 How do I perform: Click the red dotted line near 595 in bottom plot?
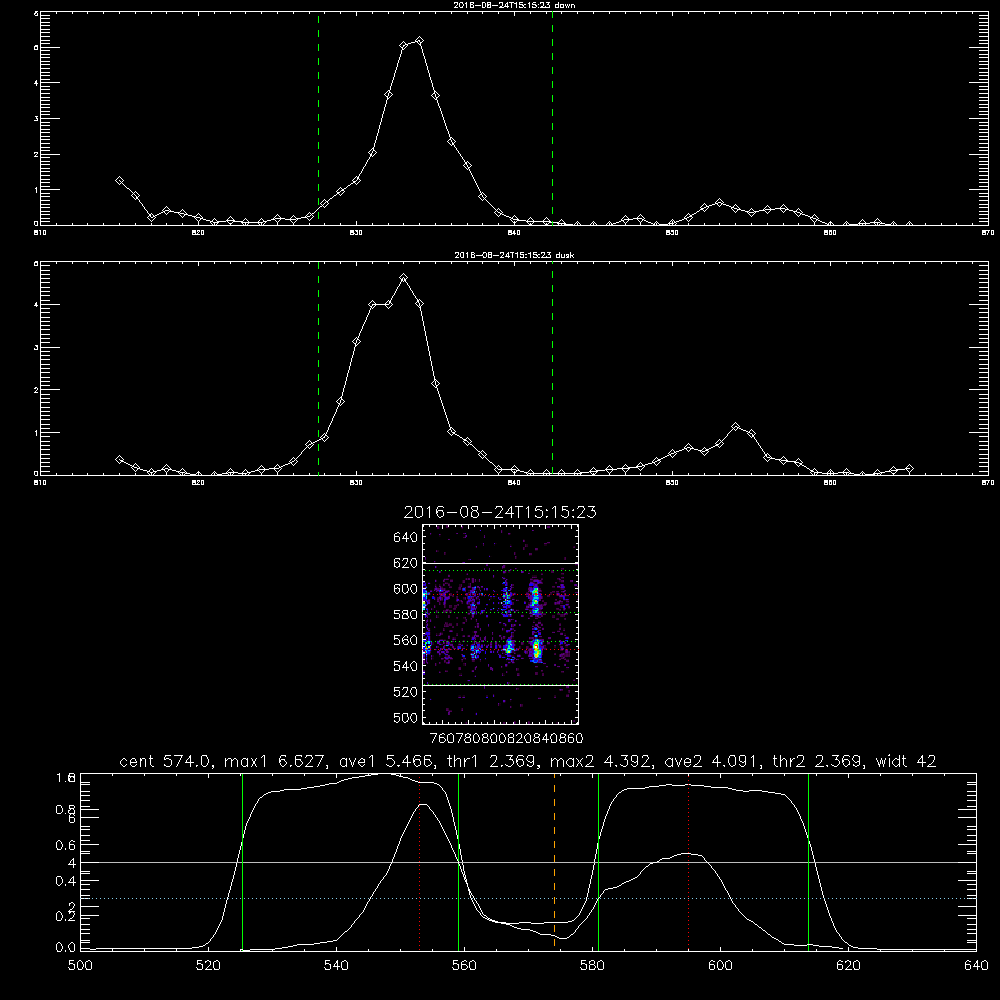tap(688, 864)
